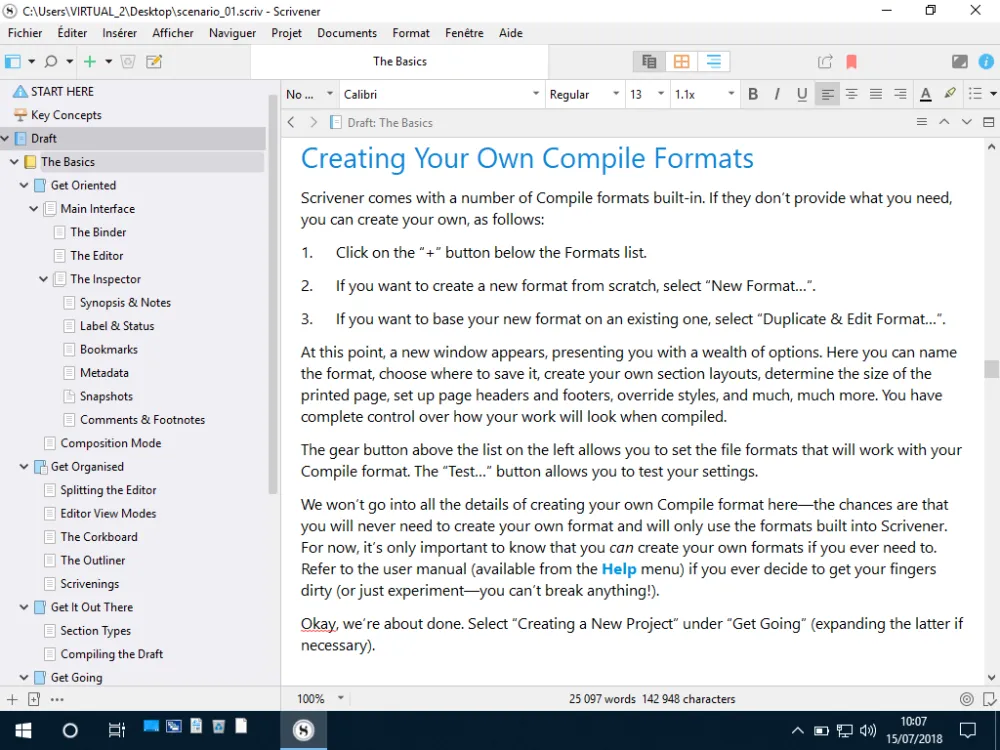Click footer document note icon

990,699
